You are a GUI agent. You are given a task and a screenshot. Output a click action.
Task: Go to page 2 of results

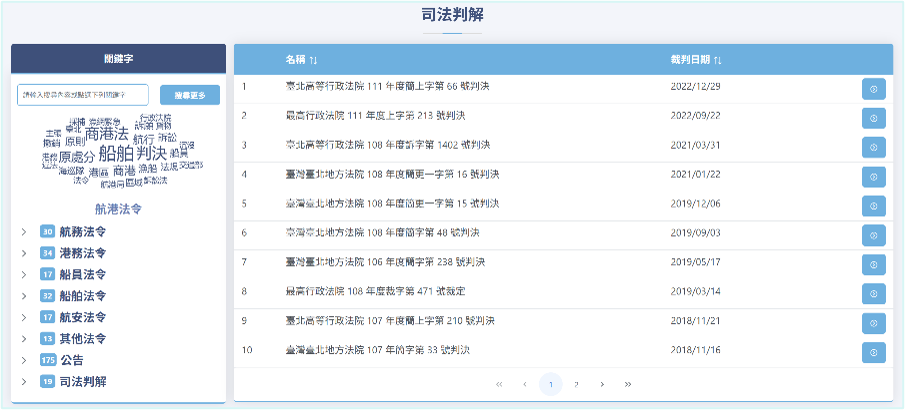point(576,384)
